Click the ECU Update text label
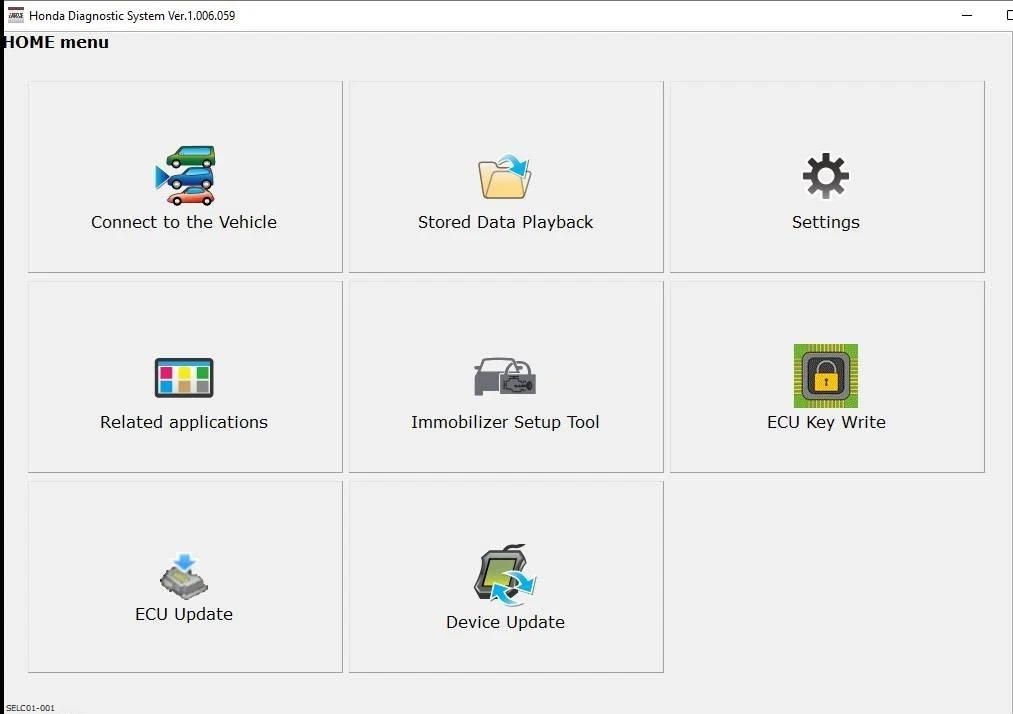The image size is (1013, 714). pyautogui.click(x=184, y=614)
